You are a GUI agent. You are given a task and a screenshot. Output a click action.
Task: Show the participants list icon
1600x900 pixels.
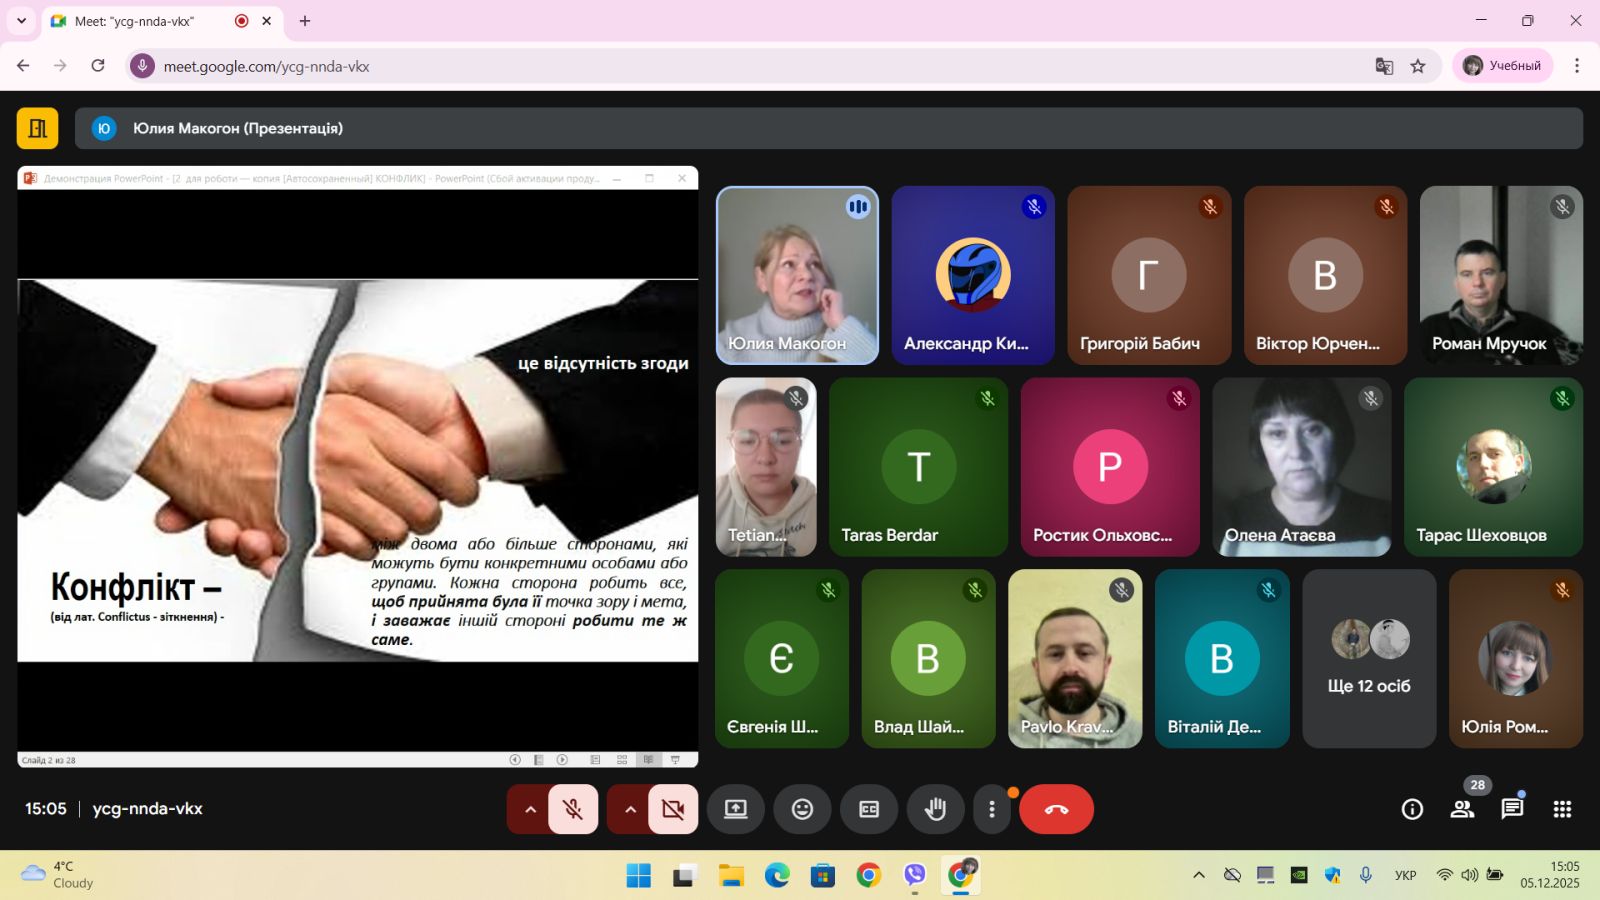tap(1462, 809)
